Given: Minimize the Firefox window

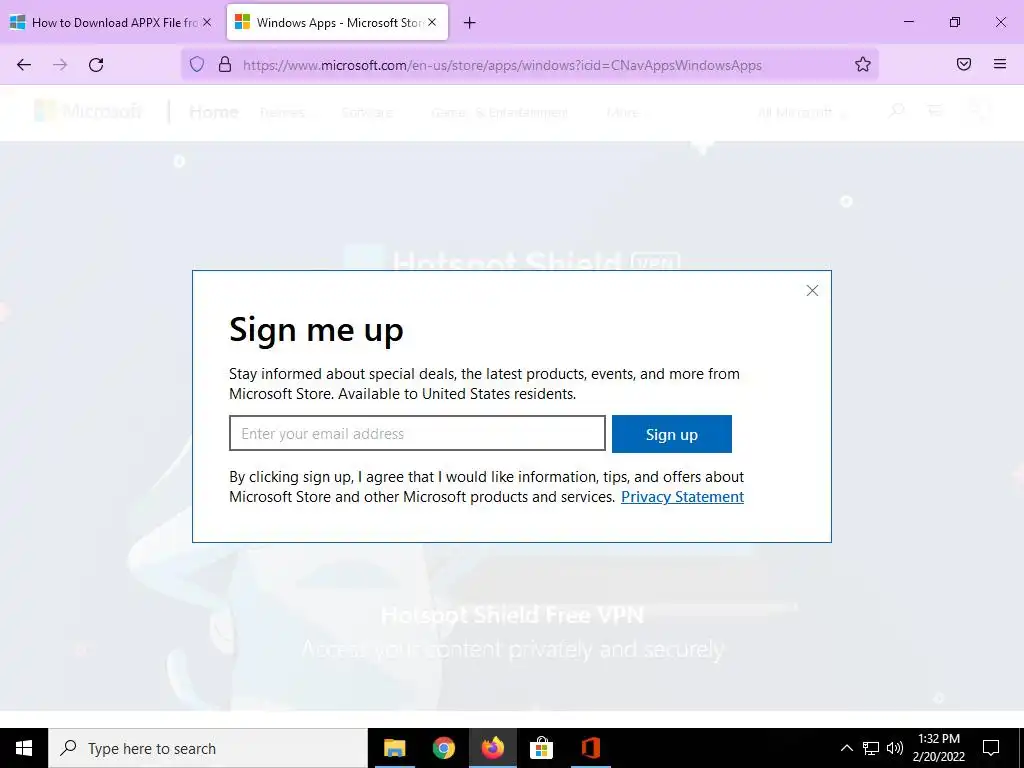Looking at the screenshot, I should click(908, 22).
